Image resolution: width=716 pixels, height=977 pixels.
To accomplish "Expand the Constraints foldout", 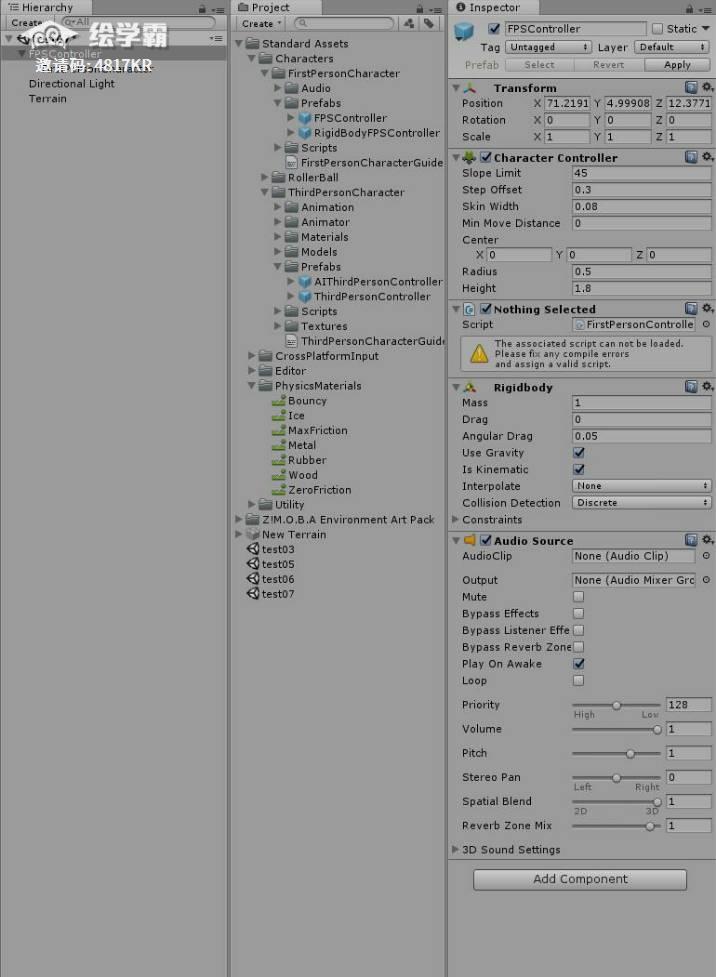I will pos(456,520).
